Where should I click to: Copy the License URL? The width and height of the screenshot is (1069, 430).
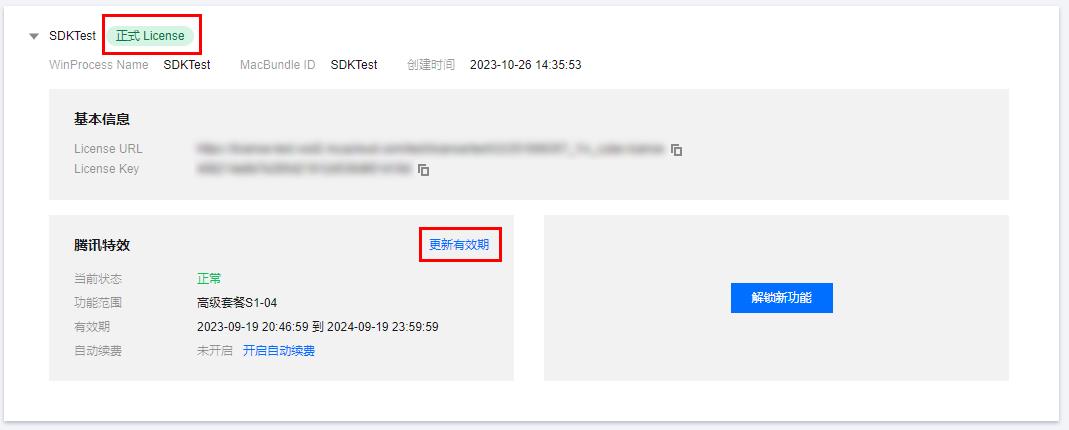[676, 149]
